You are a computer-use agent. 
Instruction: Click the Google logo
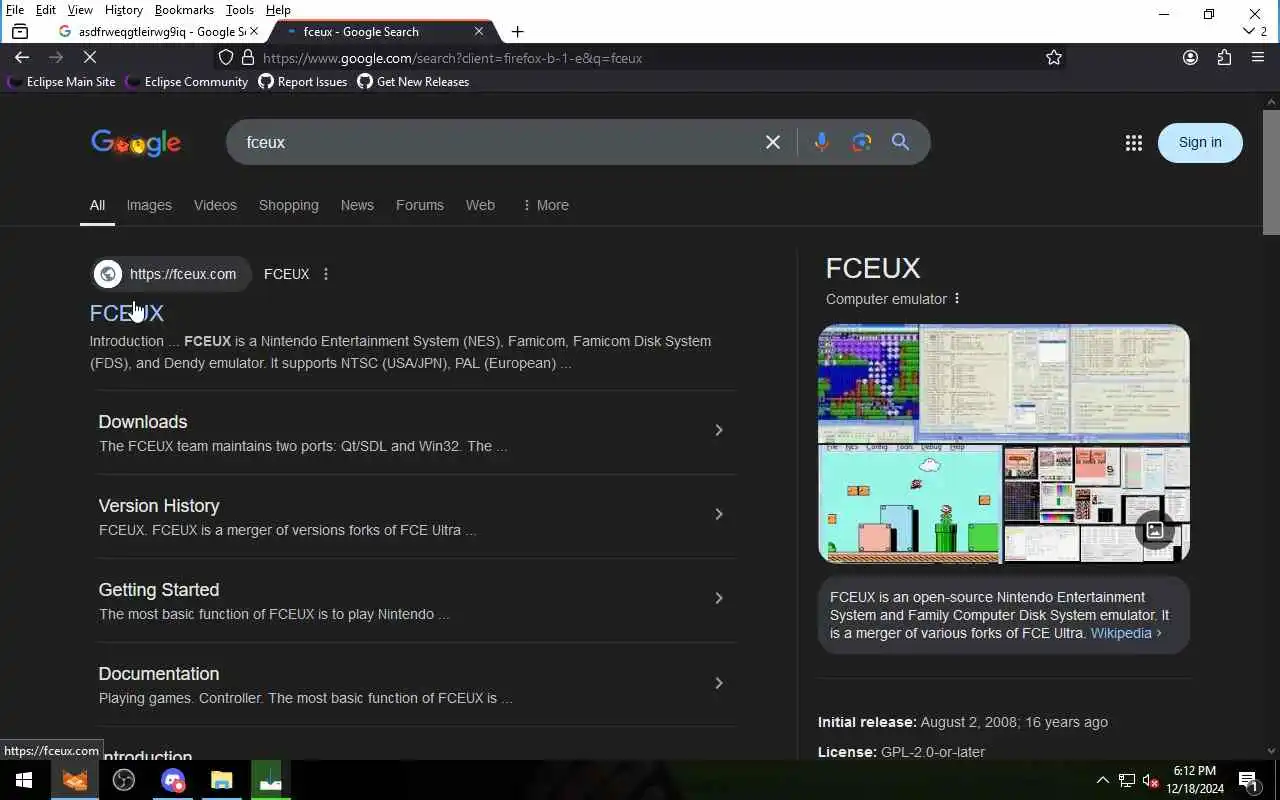tap(136, 143)
